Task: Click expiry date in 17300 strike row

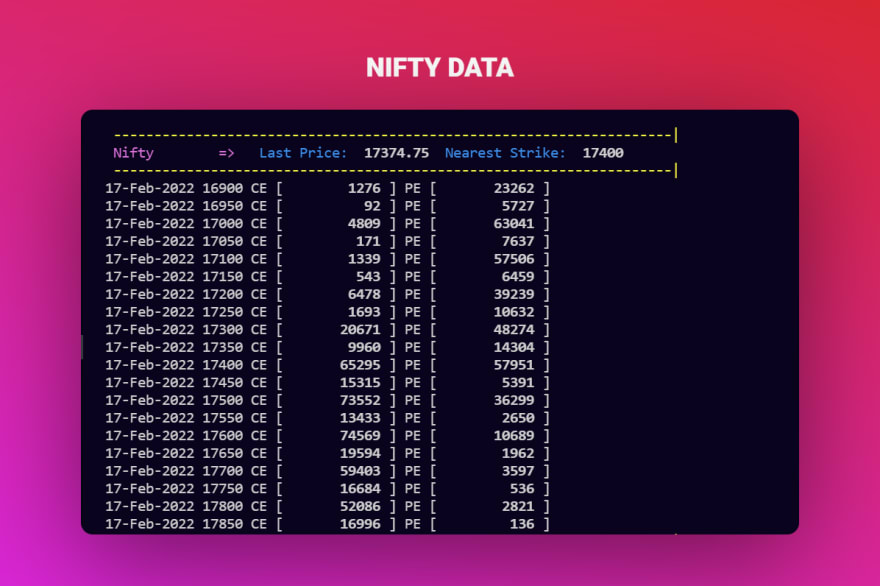Action: [149, 330]
